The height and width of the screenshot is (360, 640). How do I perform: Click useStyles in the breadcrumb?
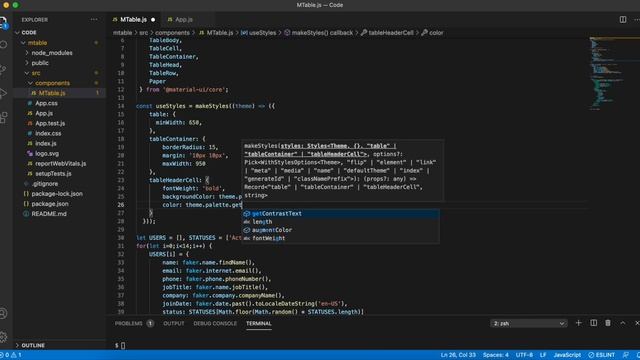[x=262, y=33]
